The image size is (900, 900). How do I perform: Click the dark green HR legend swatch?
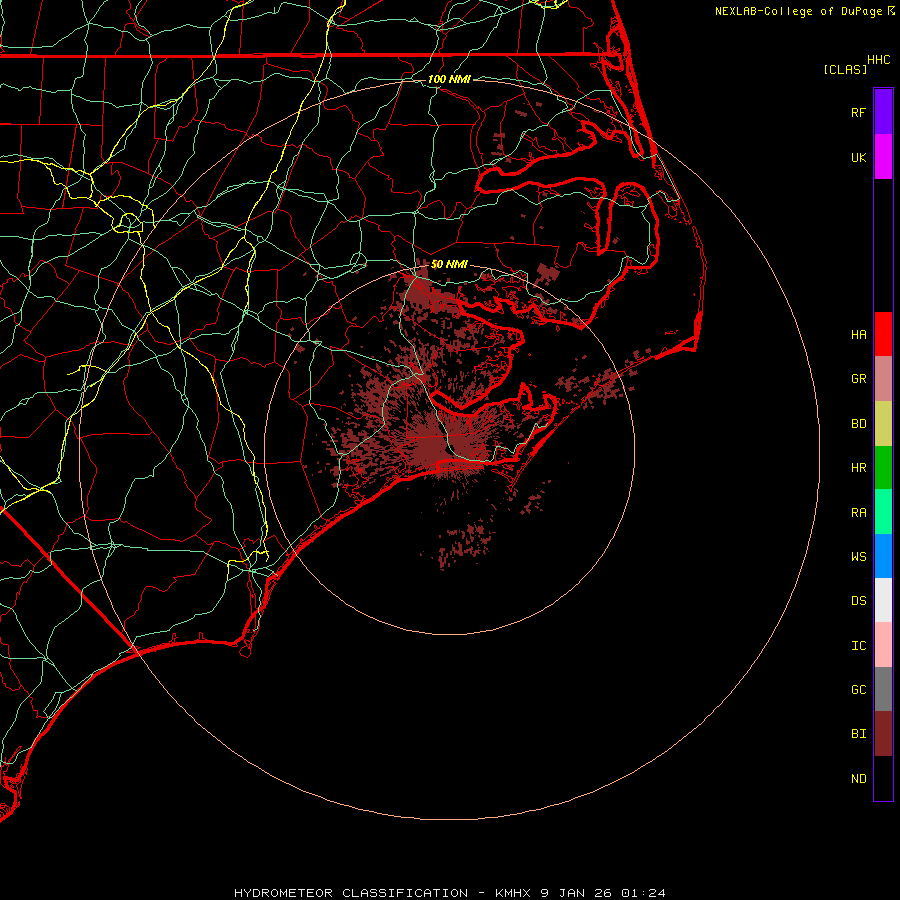(x=883, y=468)
